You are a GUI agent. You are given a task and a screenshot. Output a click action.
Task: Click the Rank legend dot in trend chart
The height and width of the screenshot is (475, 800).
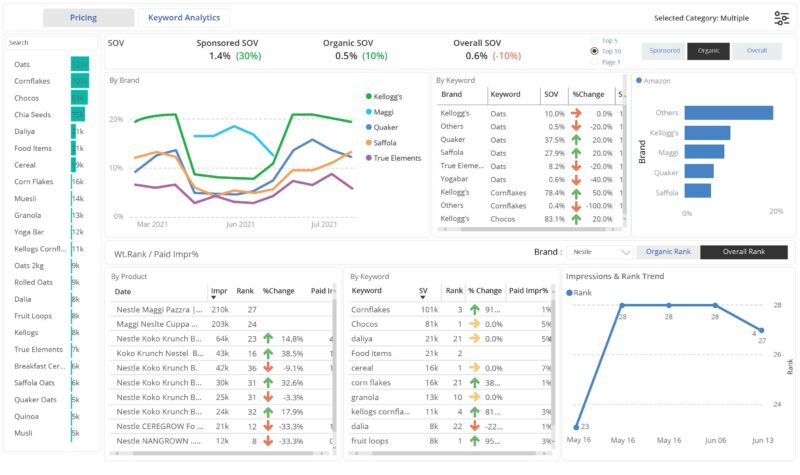point(570,293)
